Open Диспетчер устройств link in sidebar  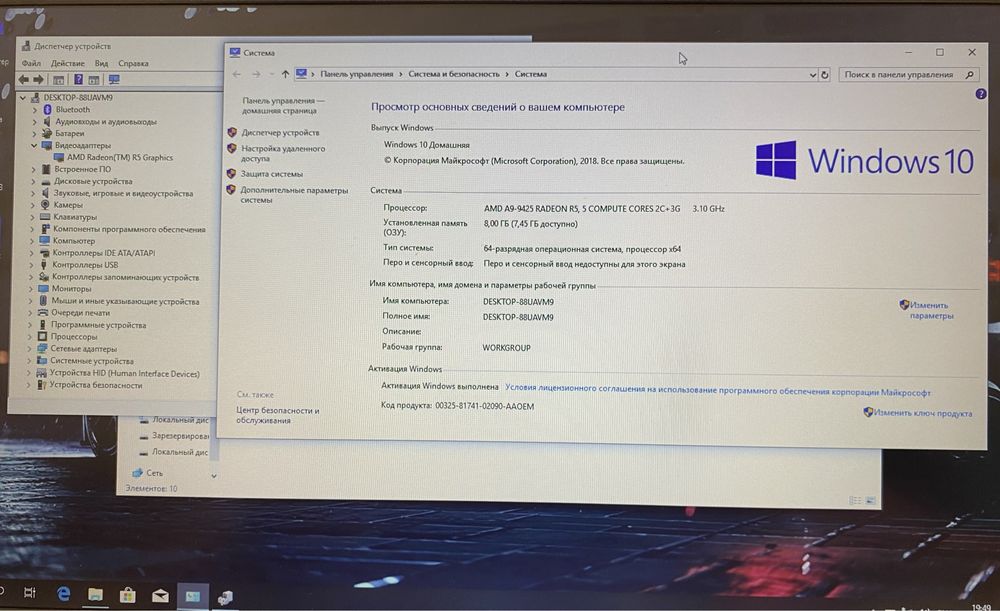pyautogui.click(x=280, y=133)
